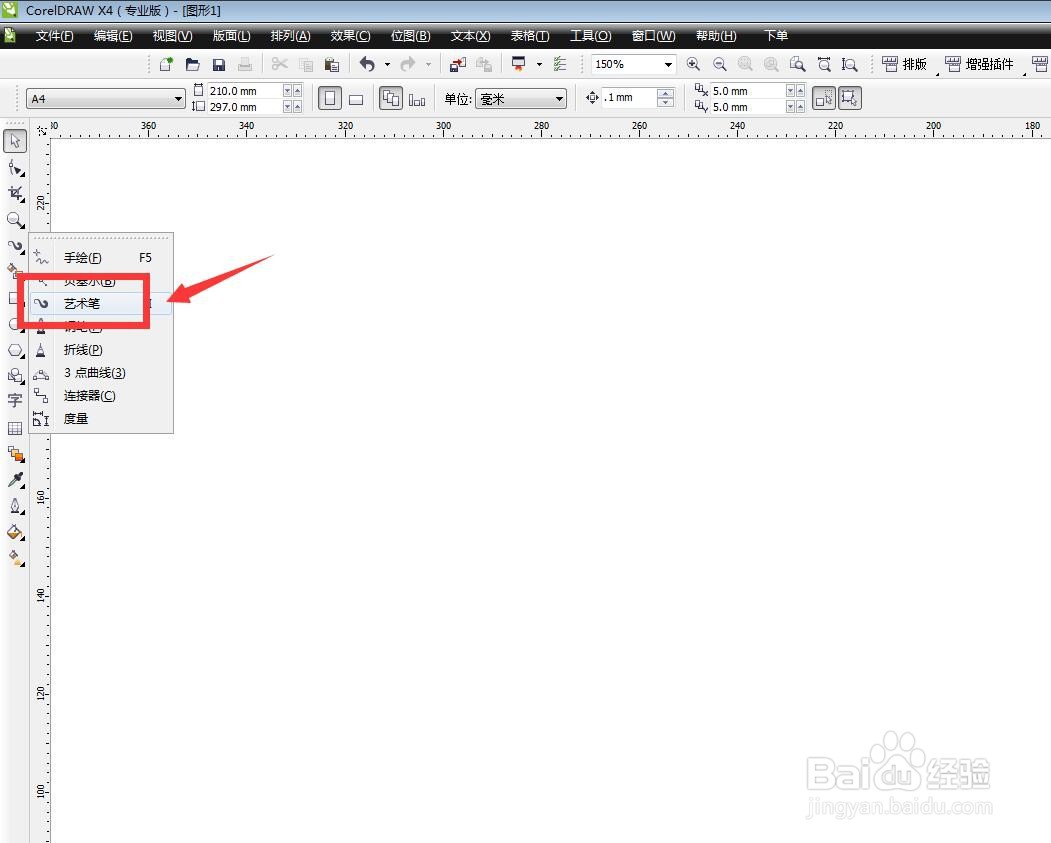Open the 150% zoom level dropdown
The width and height of the screenshot is (1051, 843).
tap(668, 64)
